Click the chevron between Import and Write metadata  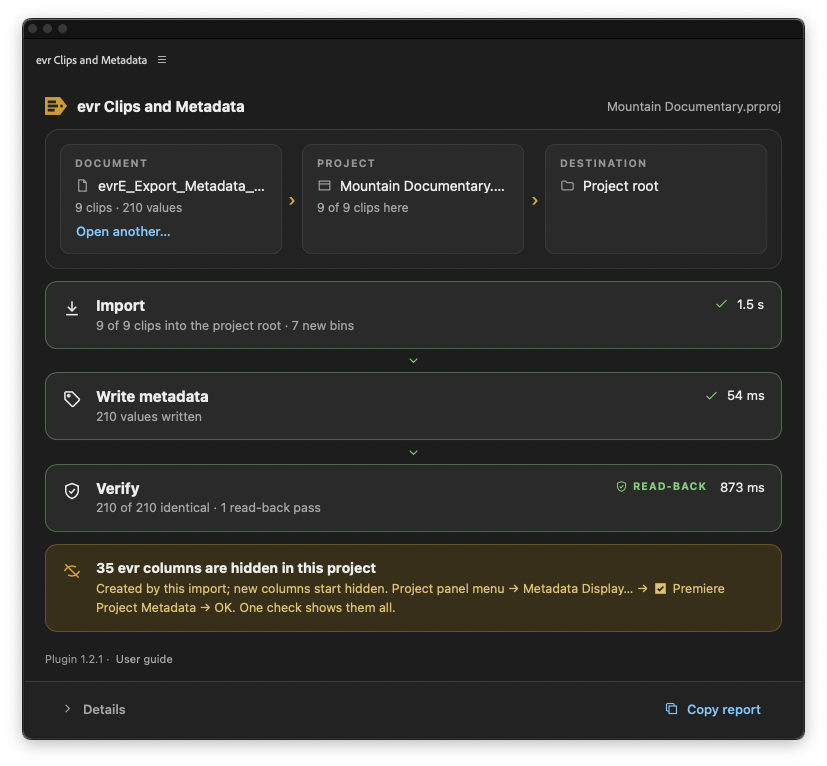[x=414, y=360]
